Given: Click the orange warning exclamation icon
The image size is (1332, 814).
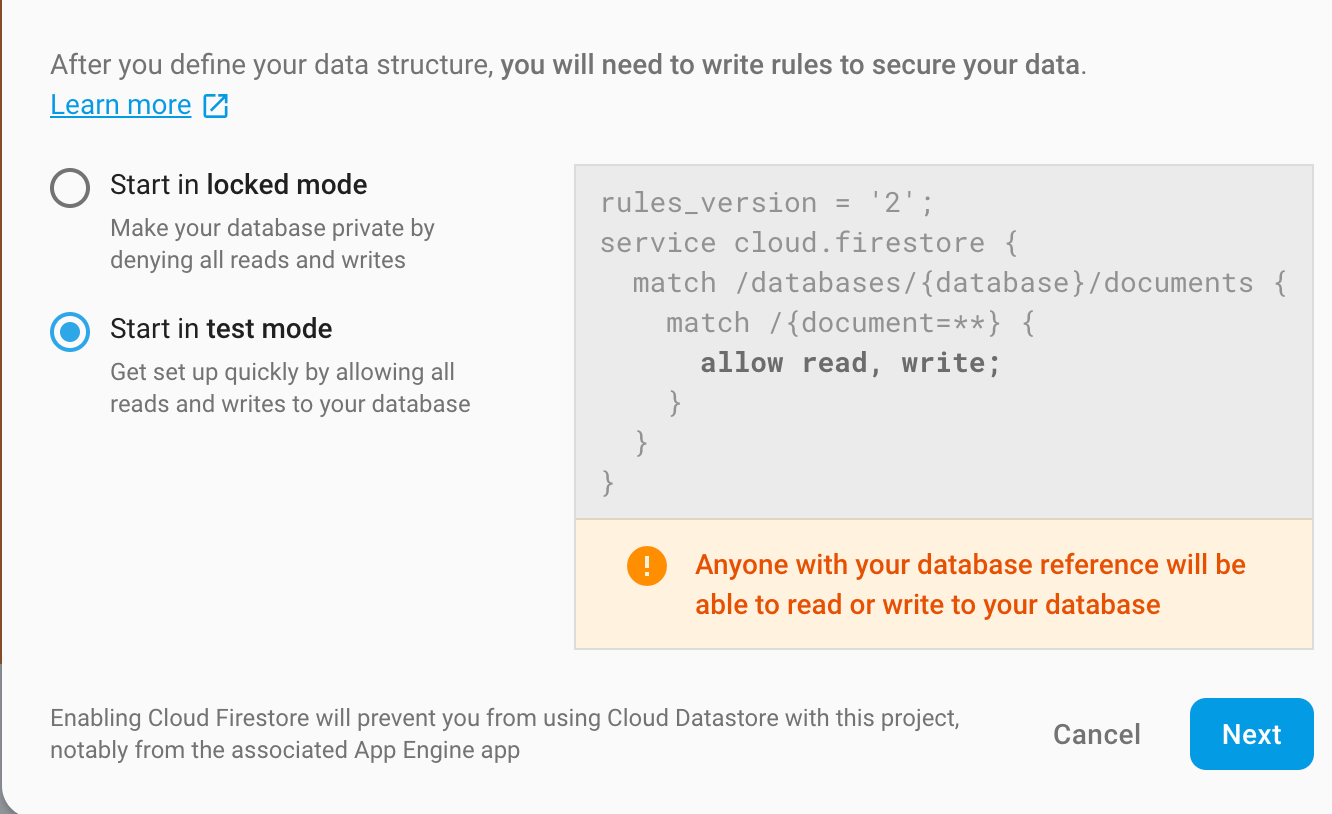Looking at the screenshot, I should [x=646, y=566].
